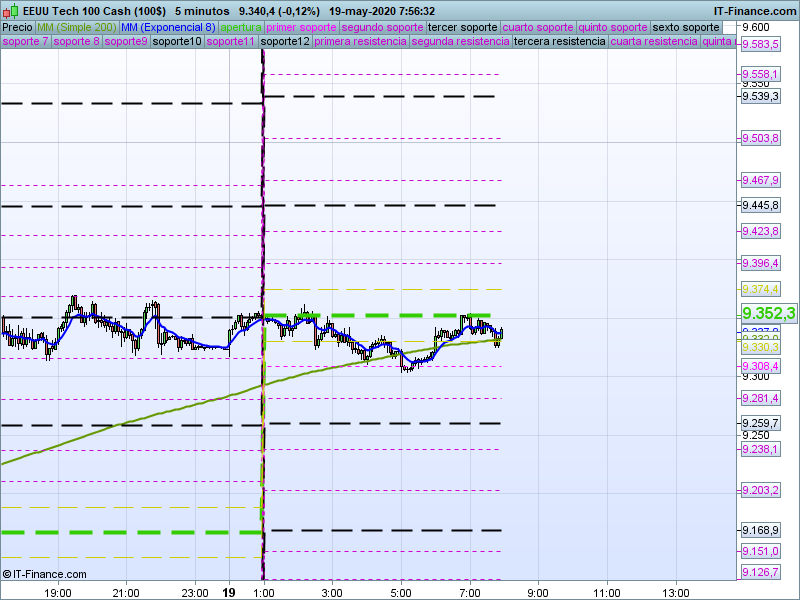800x600 pixels.
Task: Select the tercera resistencia label
Action: tap(558, 42)
